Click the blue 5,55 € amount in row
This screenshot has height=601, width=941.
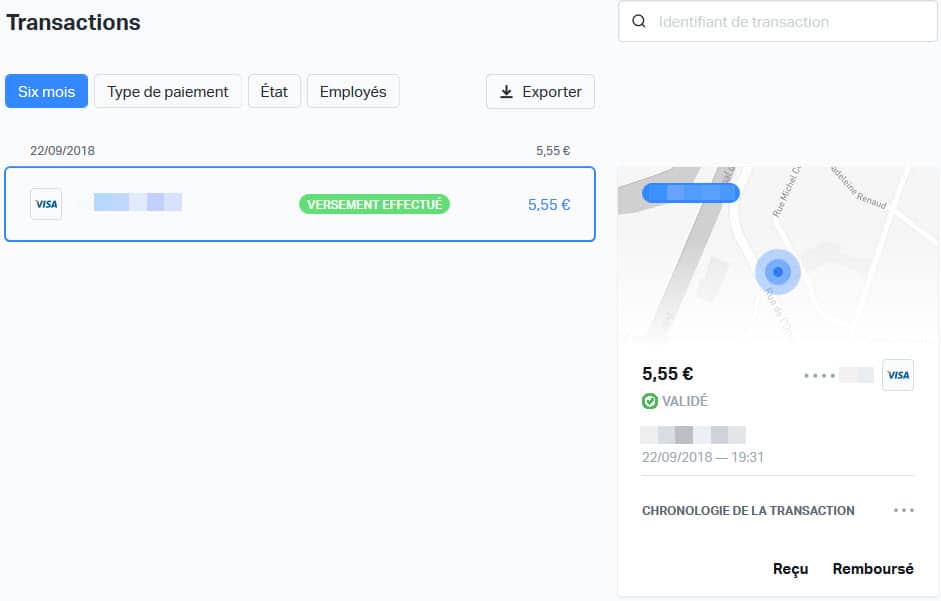(x=549, y=205)
